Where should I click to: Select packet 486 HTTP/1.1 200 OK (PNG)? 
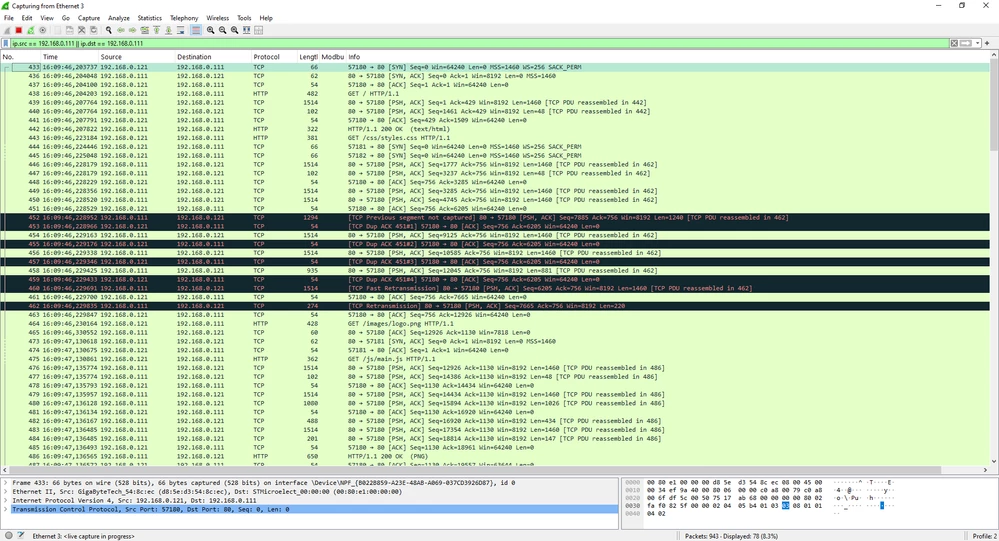tap(495, 456)
